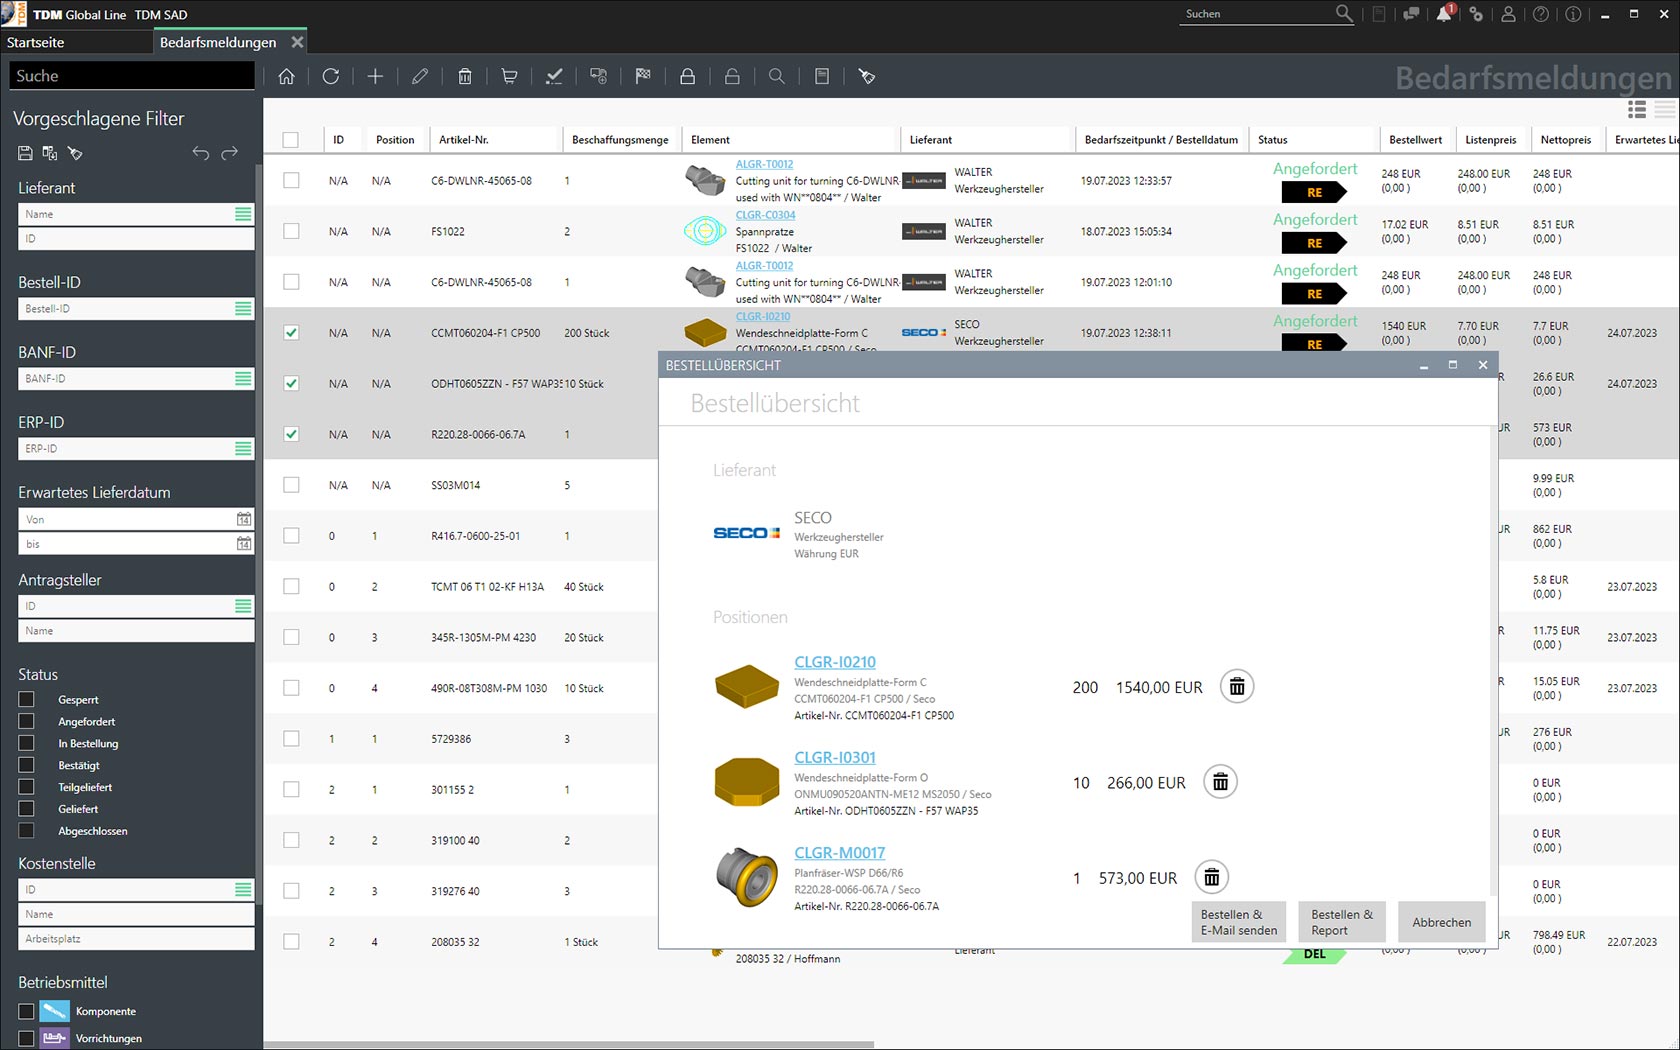Check the Komponente Betriebsmittel filter
This screenshot has width=1680, height=1050.
pos(26,1011)
